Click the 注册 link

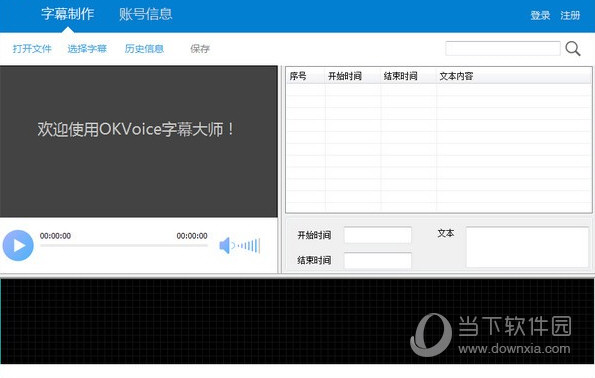tap(570, 15)
